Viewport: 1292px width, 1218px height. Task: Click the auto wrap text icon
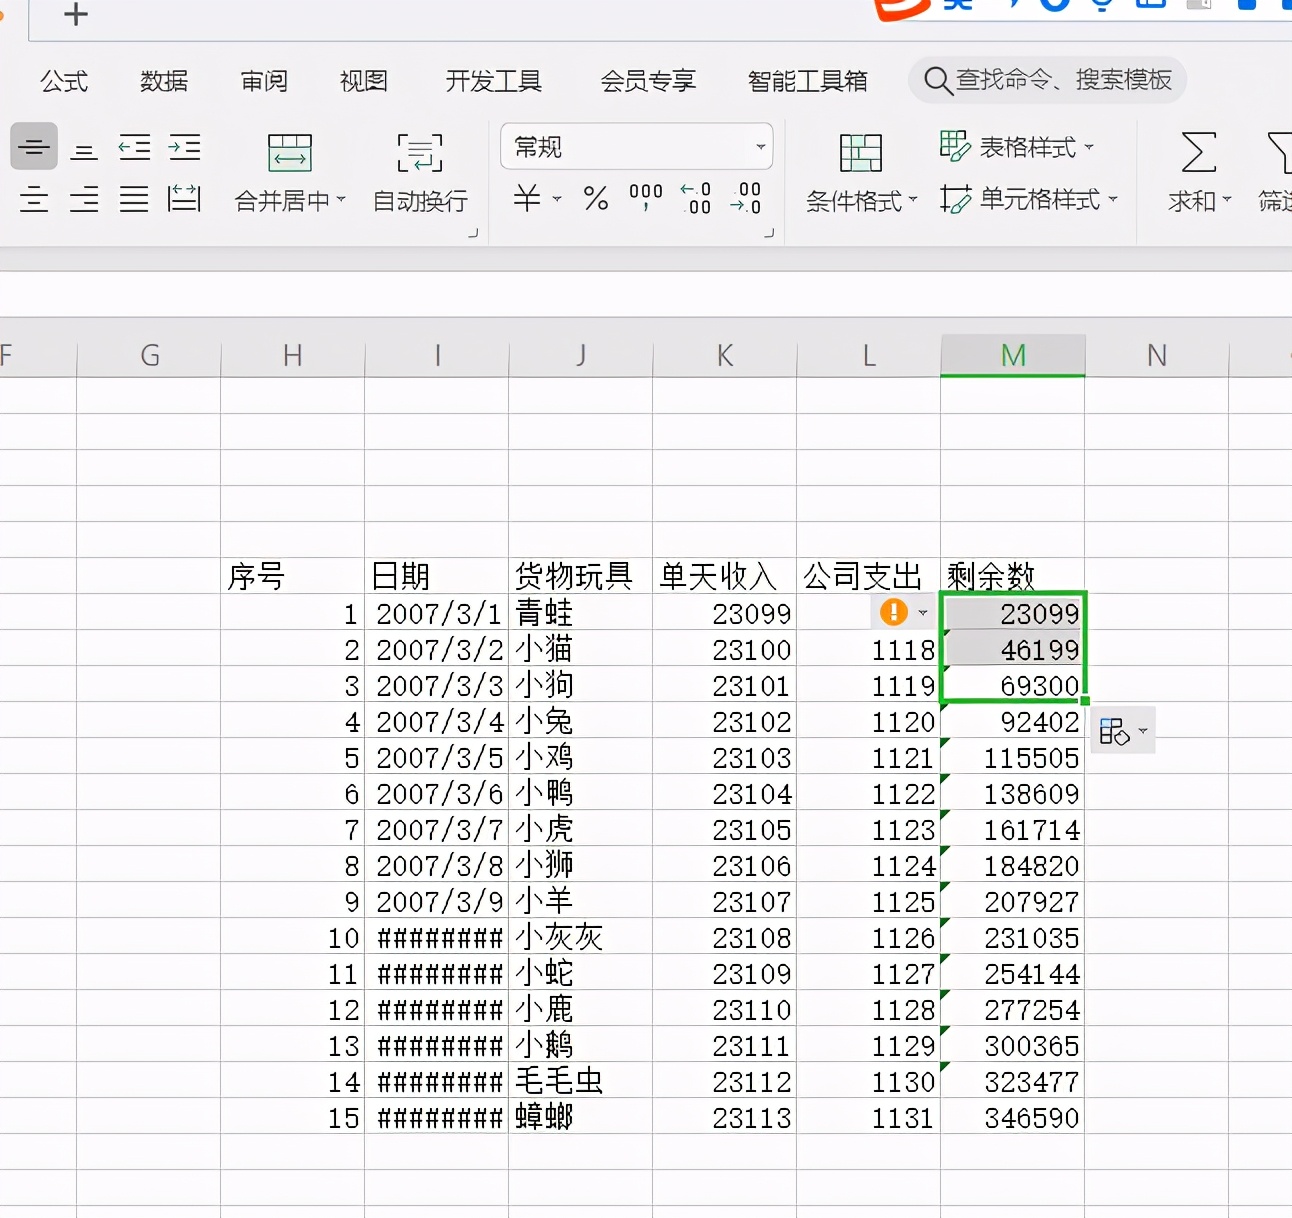tap(420, 153)
